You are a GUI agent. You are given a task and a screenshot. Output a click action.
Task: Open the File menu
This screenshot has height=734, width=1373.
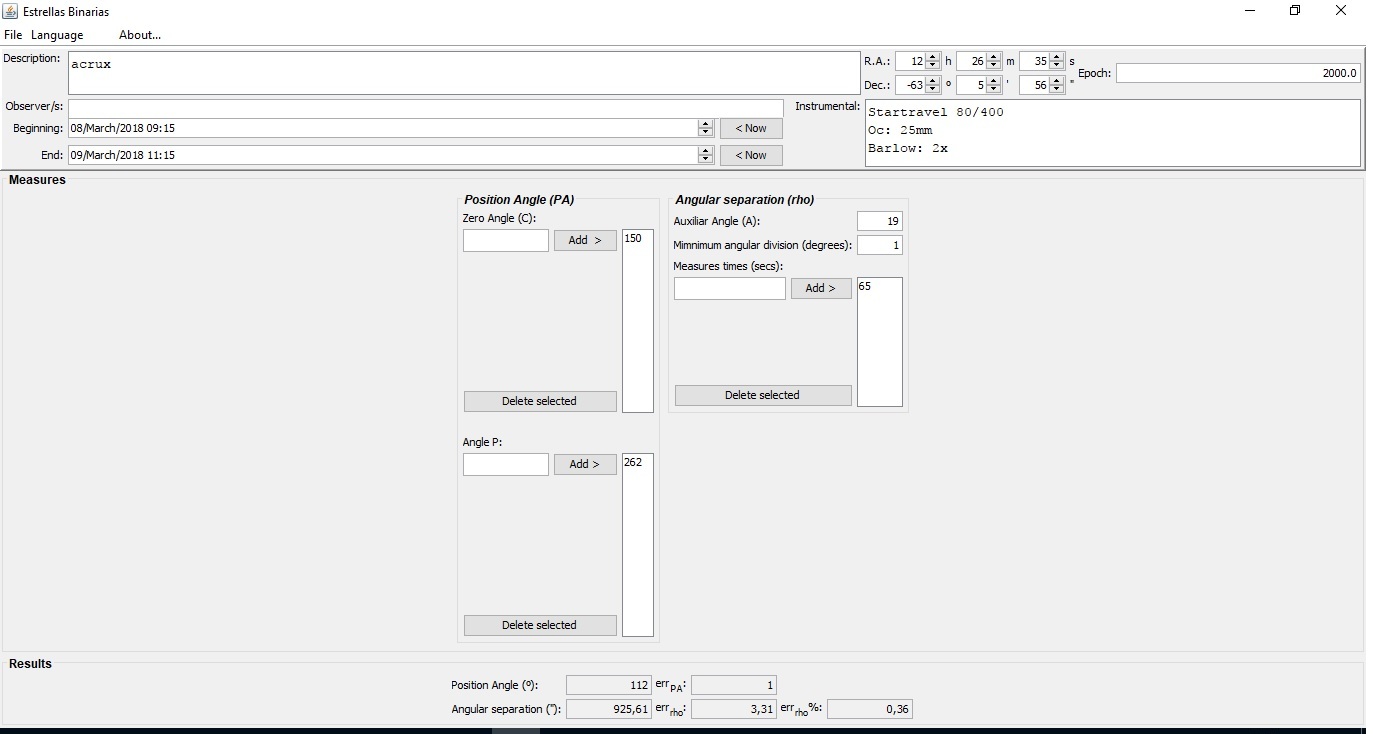coord(13,35)
